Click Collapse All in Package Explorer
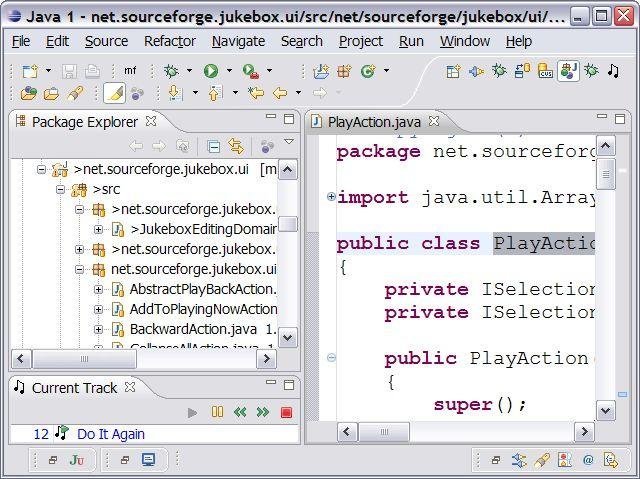Viewport: 640px width, 479px height. [x=213, y=146]
